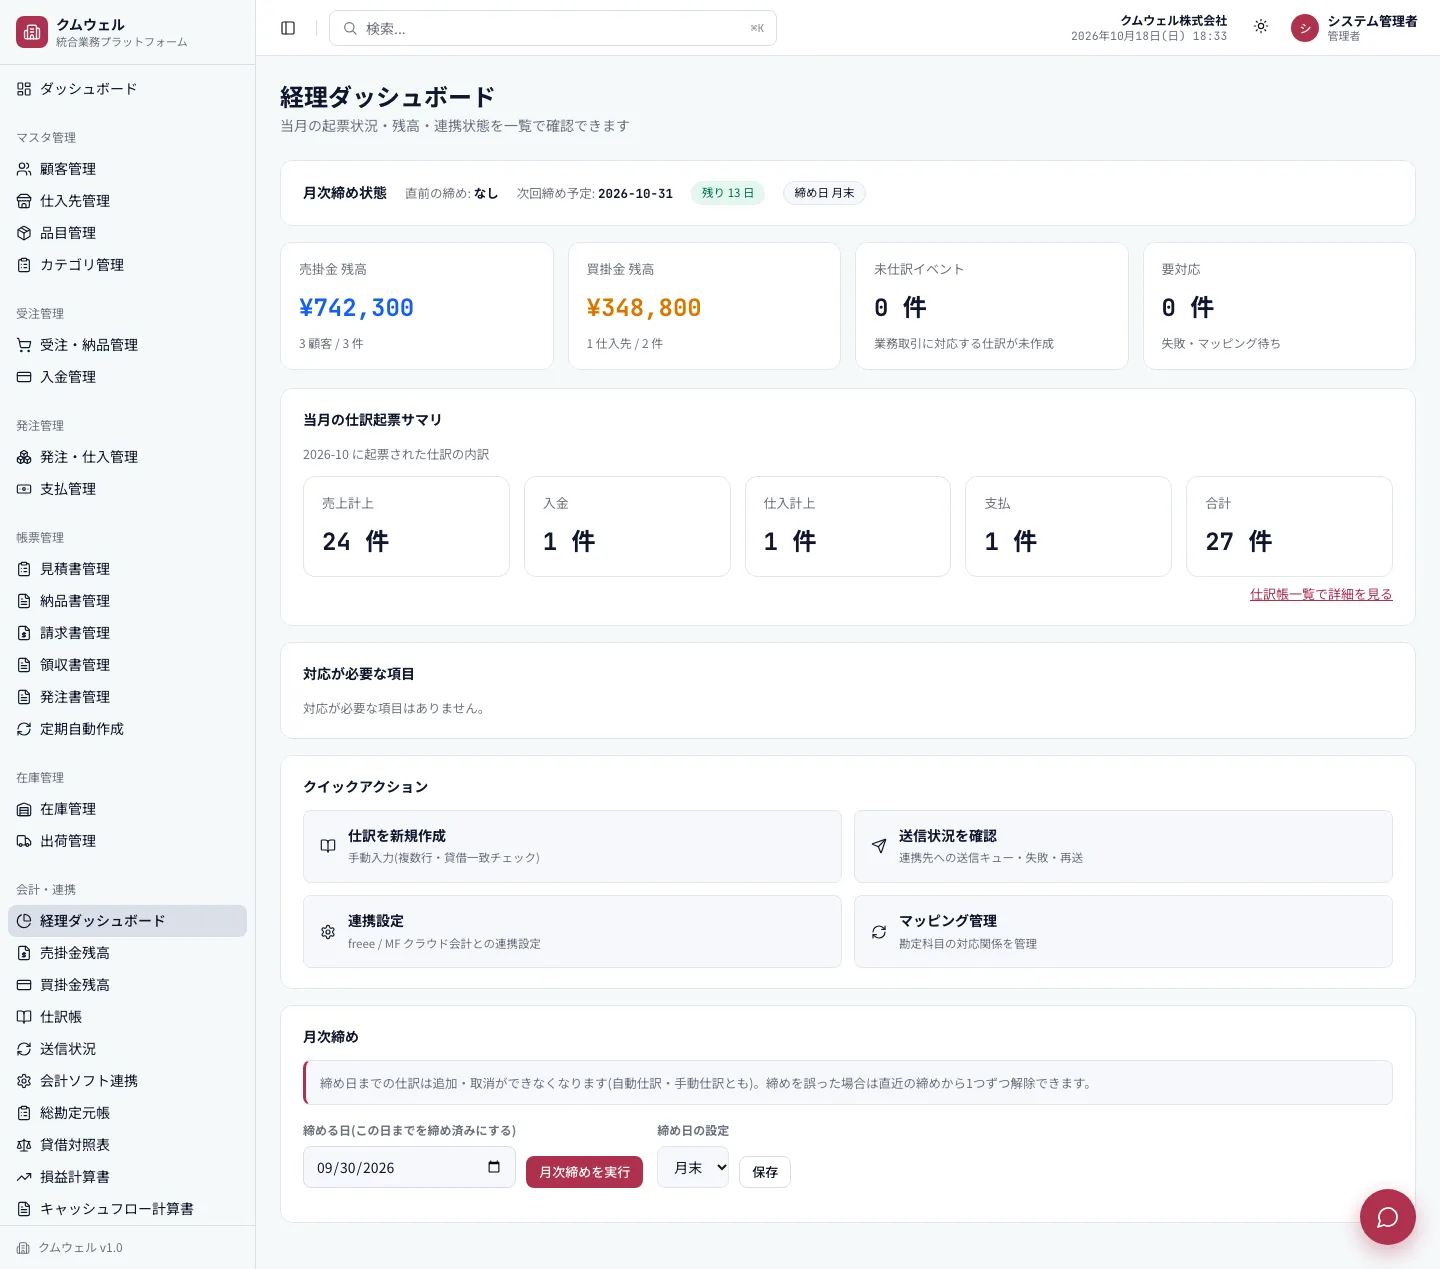Screen dimensions: 1440x1269
Task: Click the 残り 13 日 badge
Action: (728, 193)
